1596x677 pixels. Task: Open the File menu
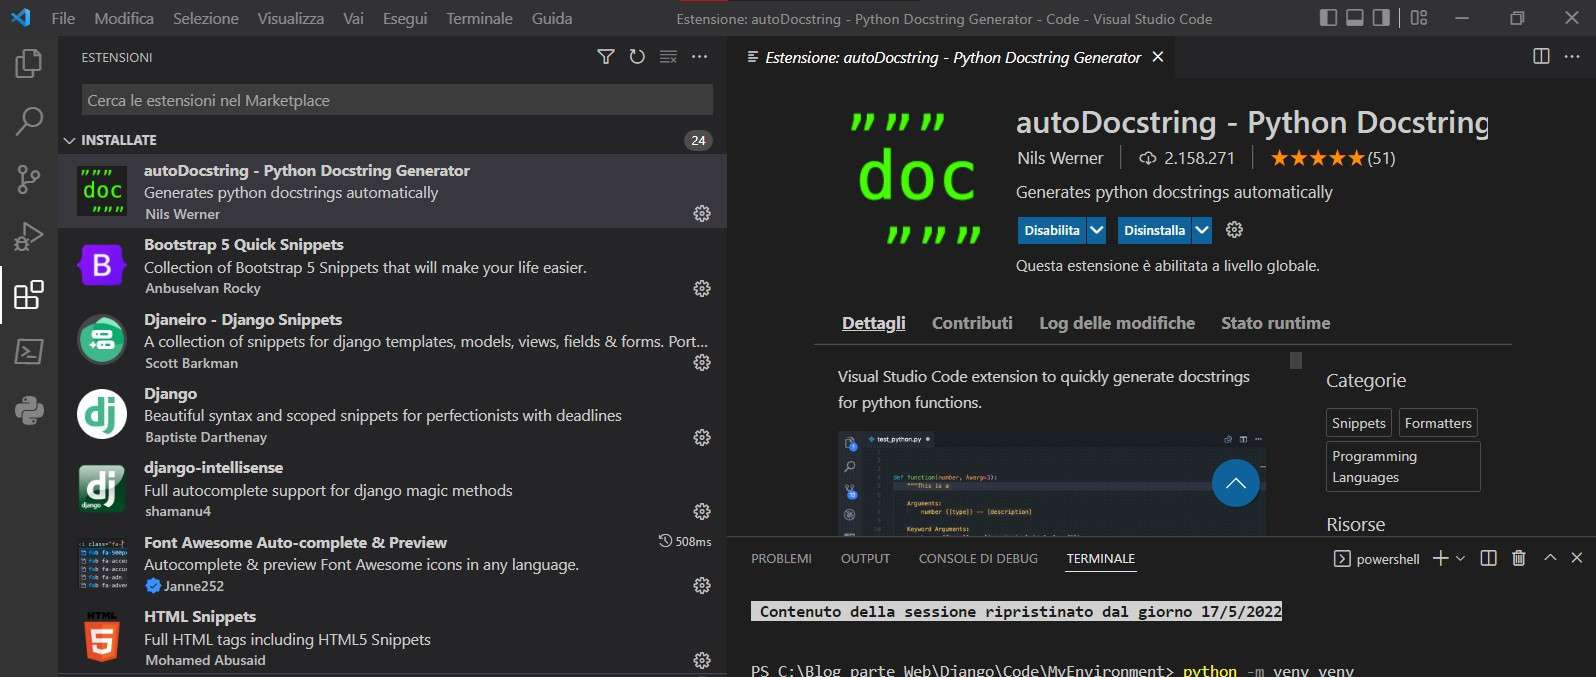click(x=63, y=18)
